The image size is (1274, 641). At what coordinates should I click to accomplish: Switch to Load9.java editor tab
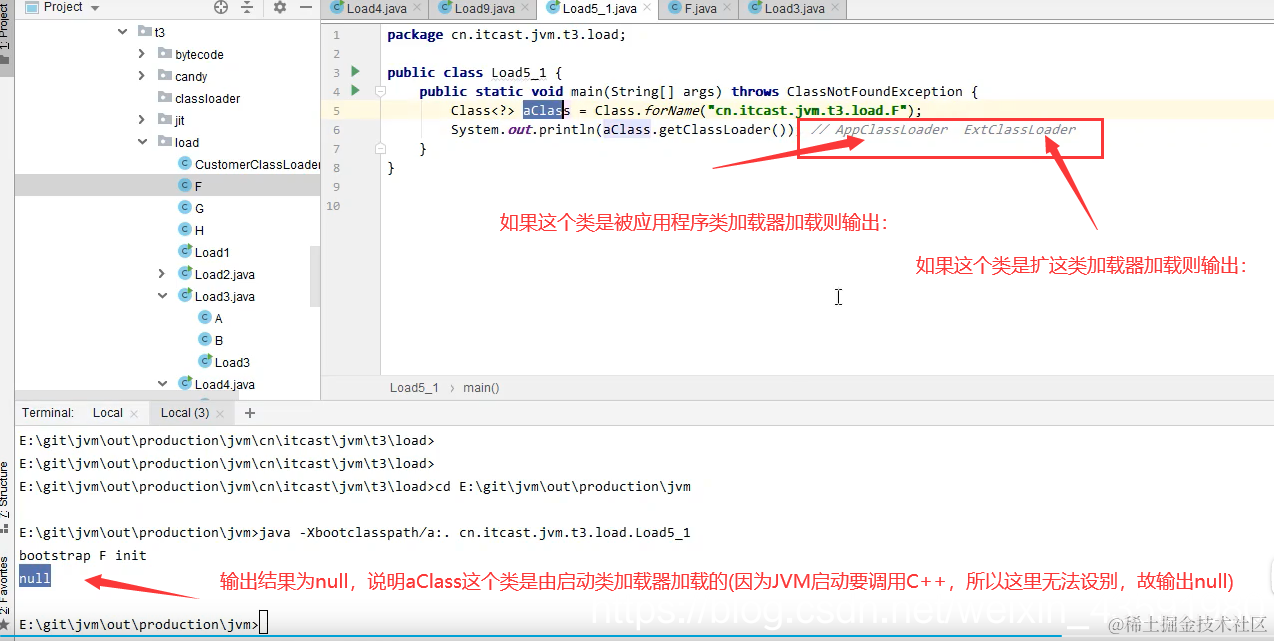pos(484,9)
